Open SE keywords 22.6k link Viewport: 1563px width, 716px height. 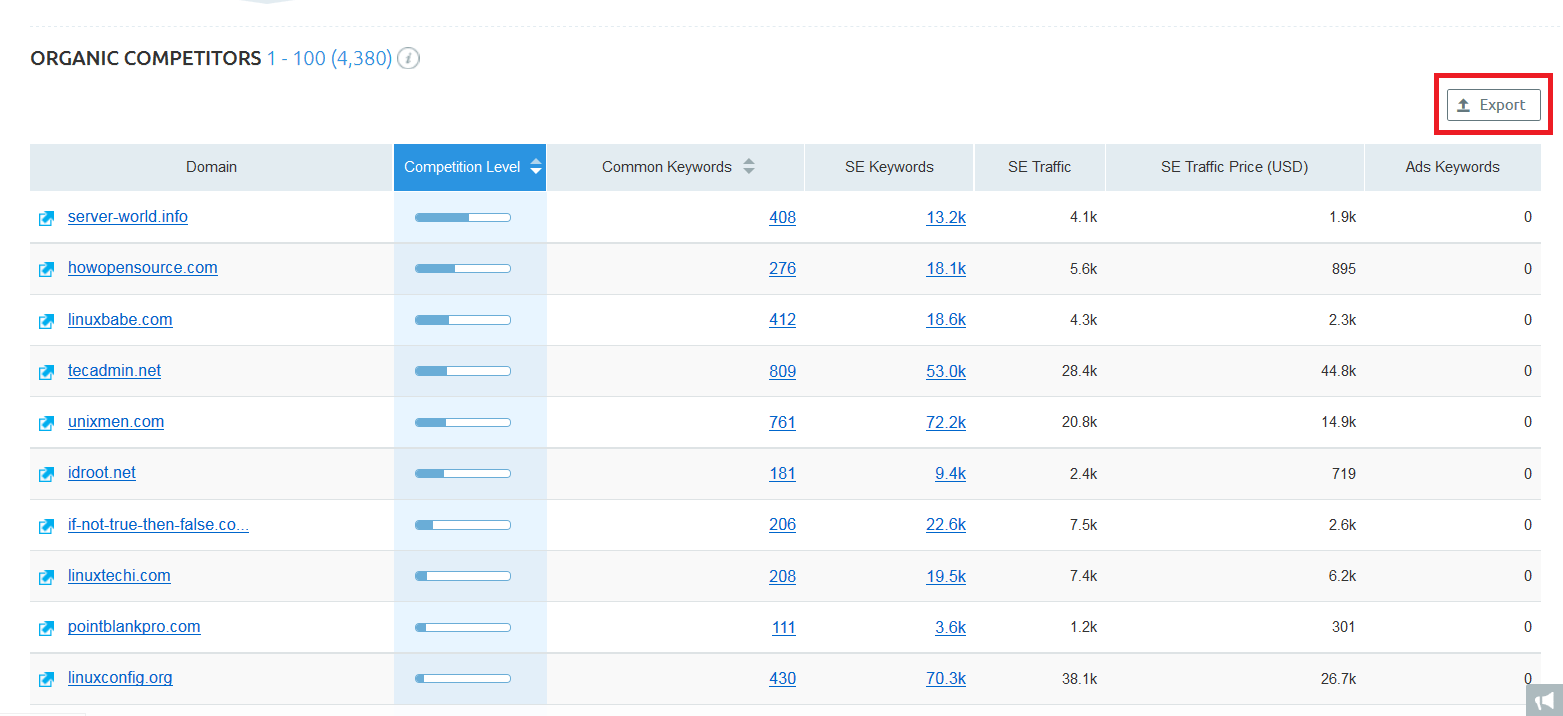[946, 525]
